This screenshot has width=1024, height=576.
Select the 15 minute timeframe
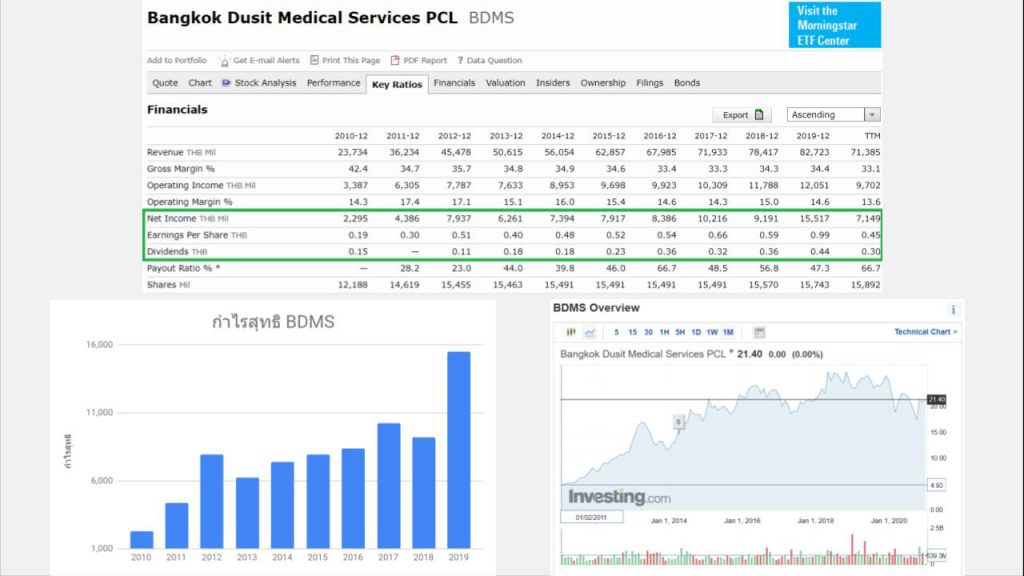tap(632, 332)
